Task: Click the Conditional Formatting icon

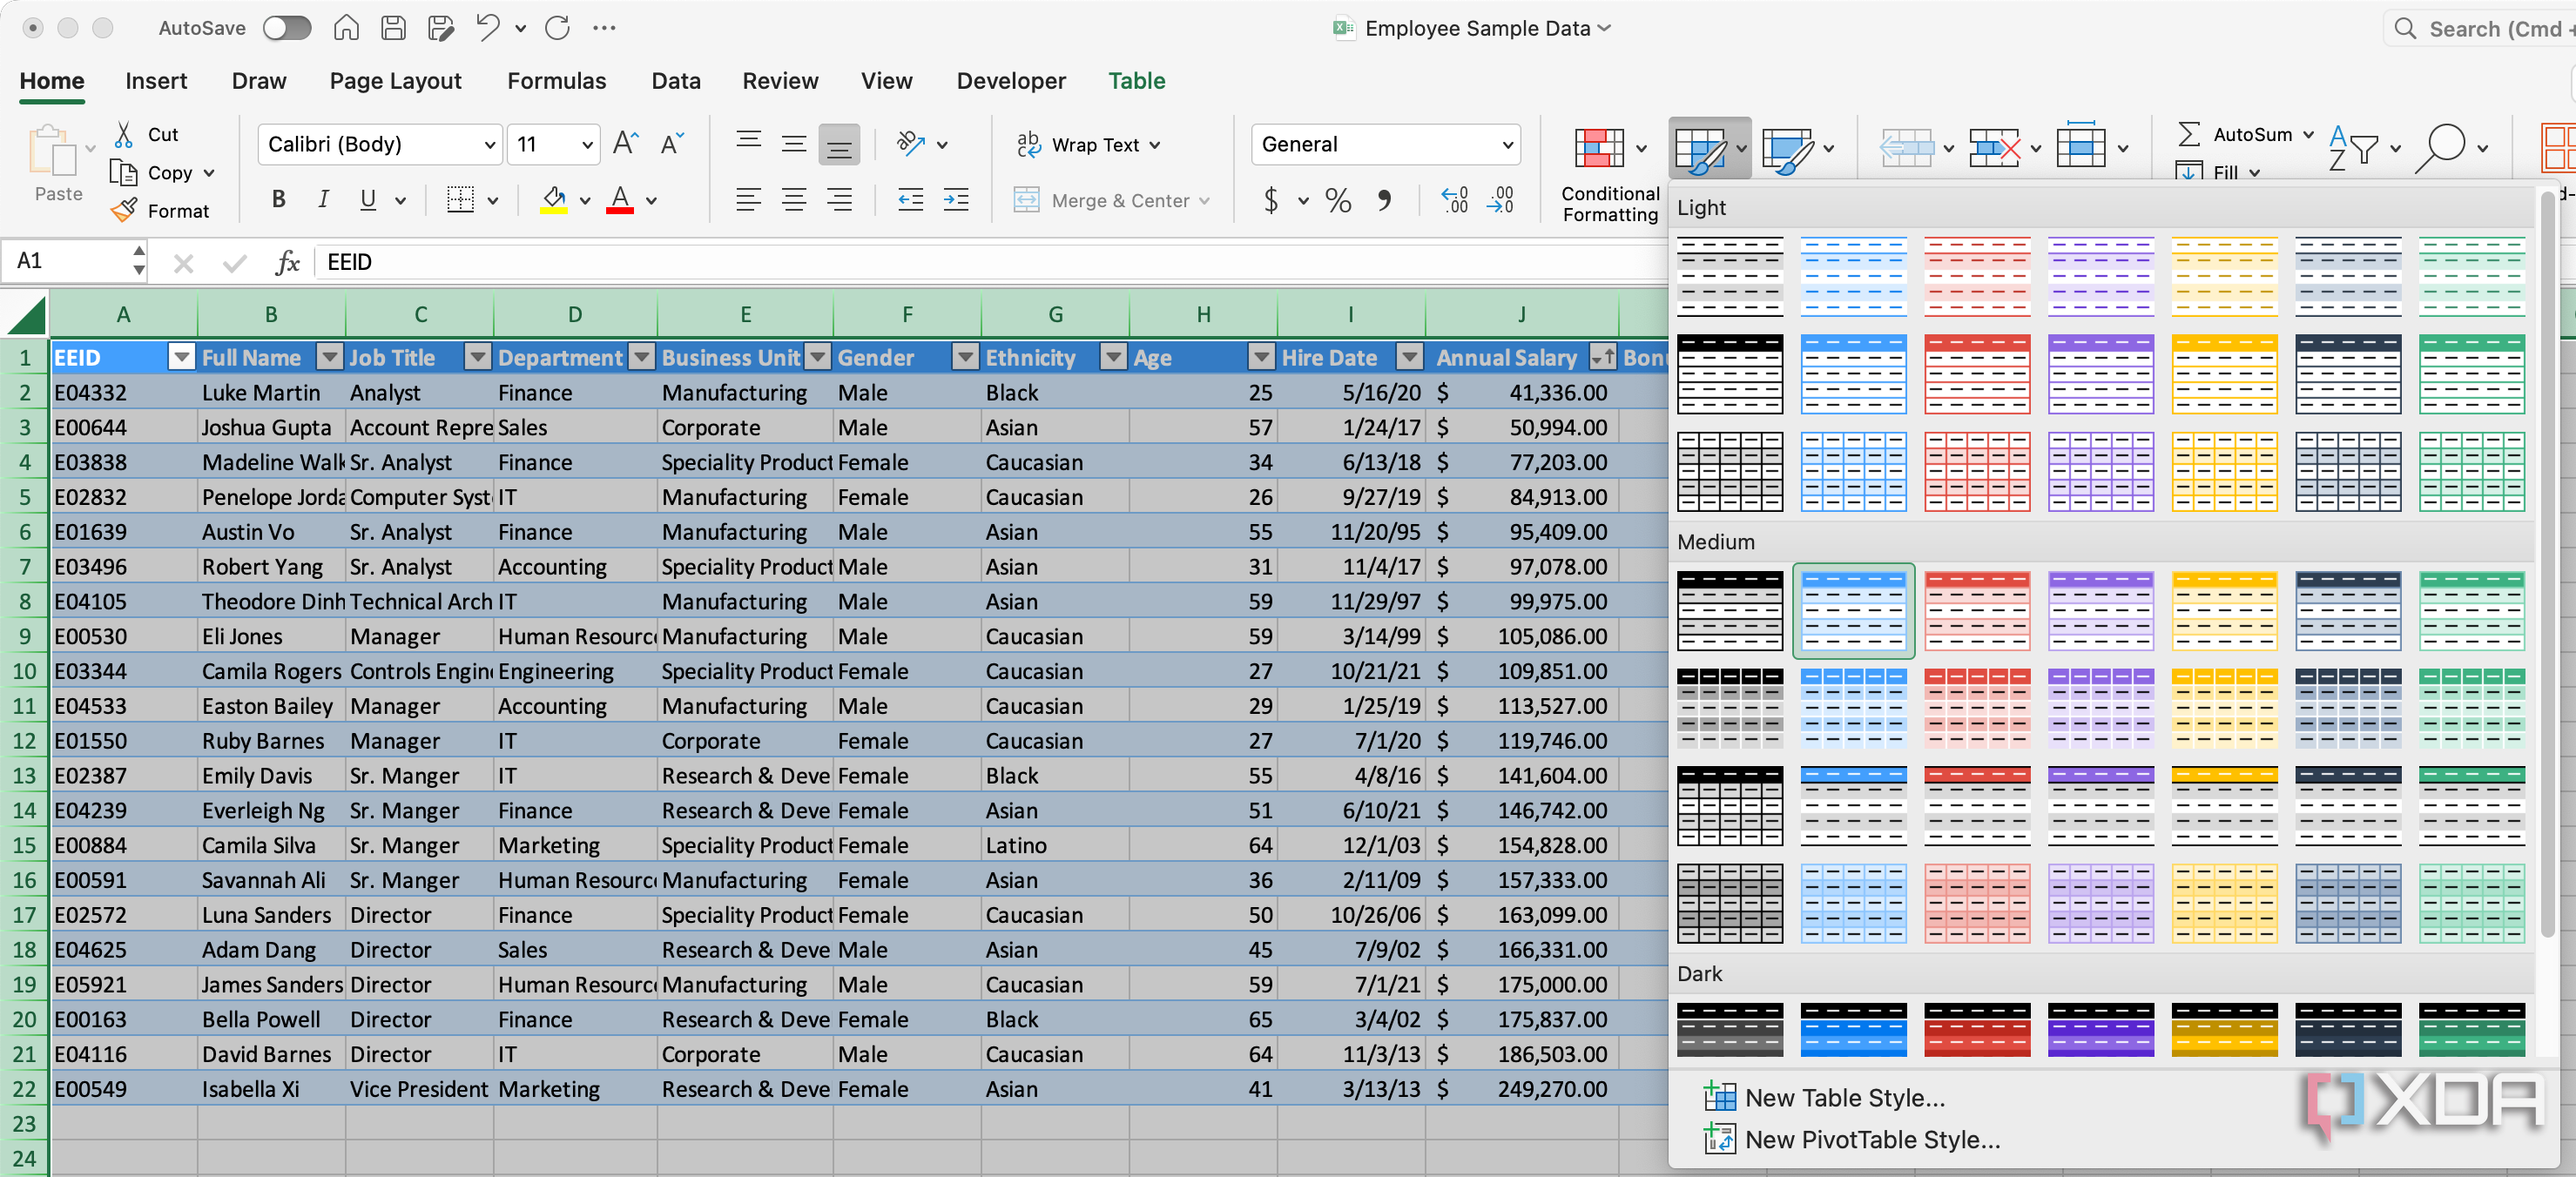Action: (x=1598, y=148)
